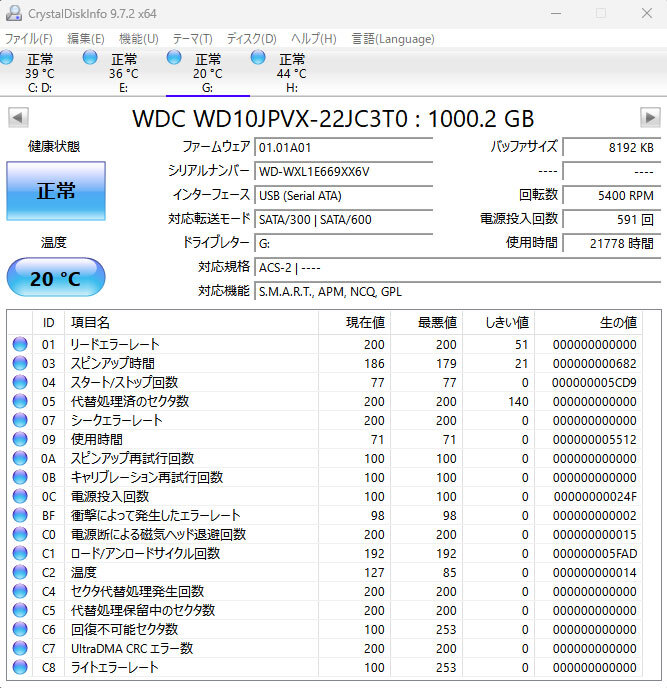Viewport: 667px width, 688px height.
Task: Click status orb for ID 04 スタート/ストップ回数
Action: [20, 382]
